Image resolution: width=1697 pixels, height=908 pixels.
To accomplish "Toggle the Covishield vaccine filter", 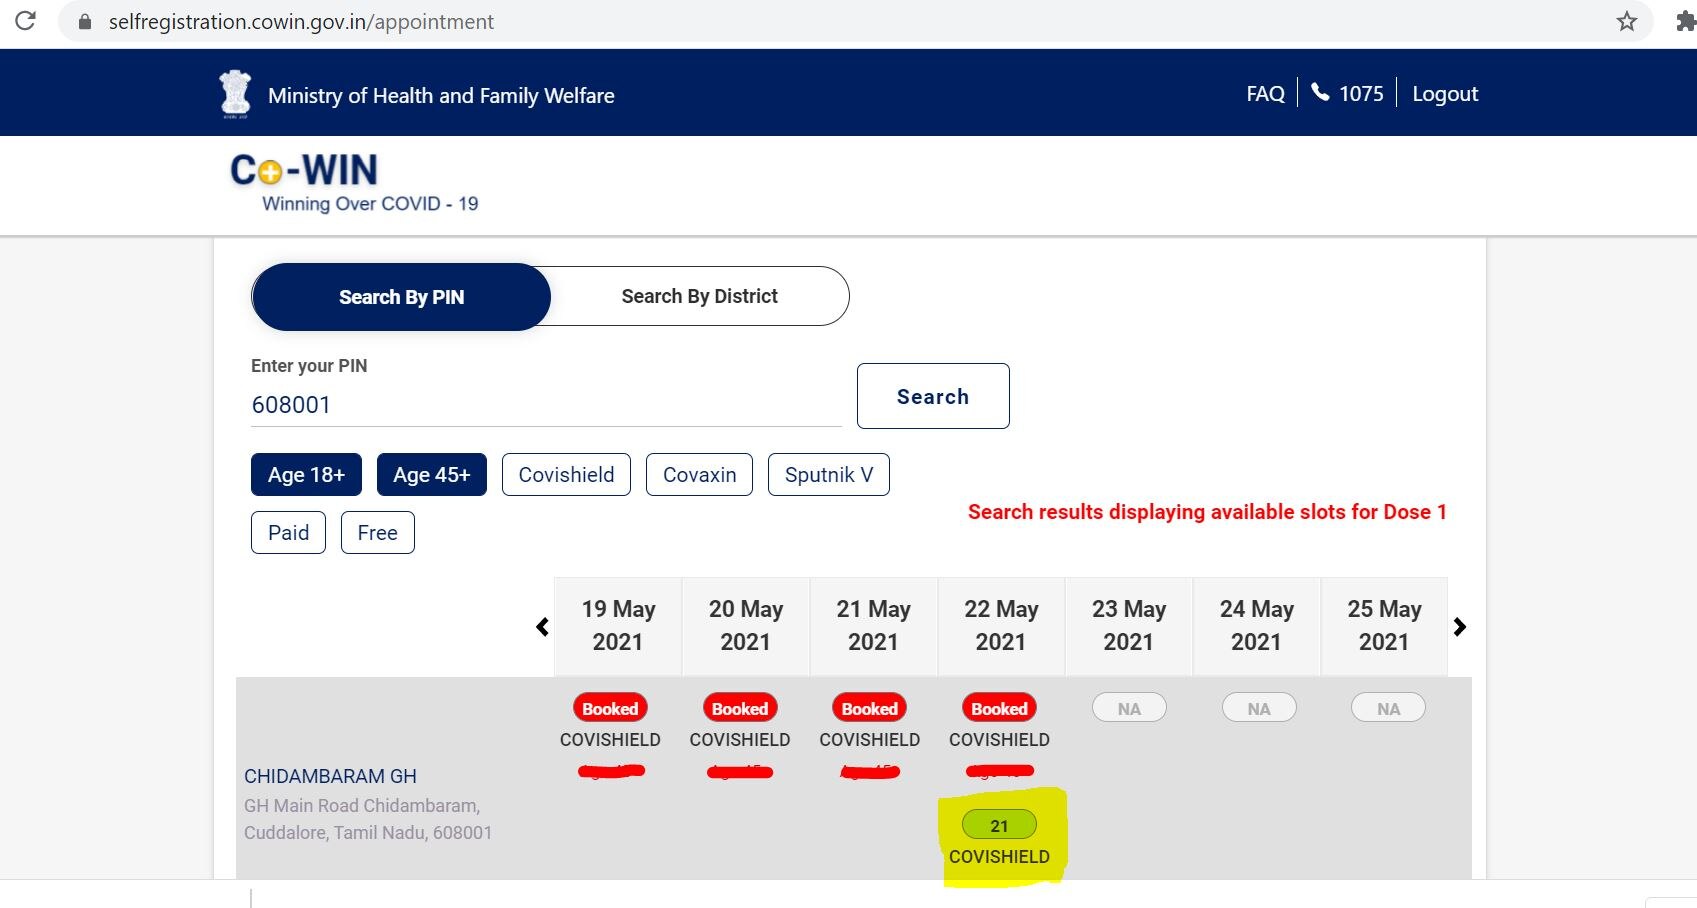I will [566, 474].
